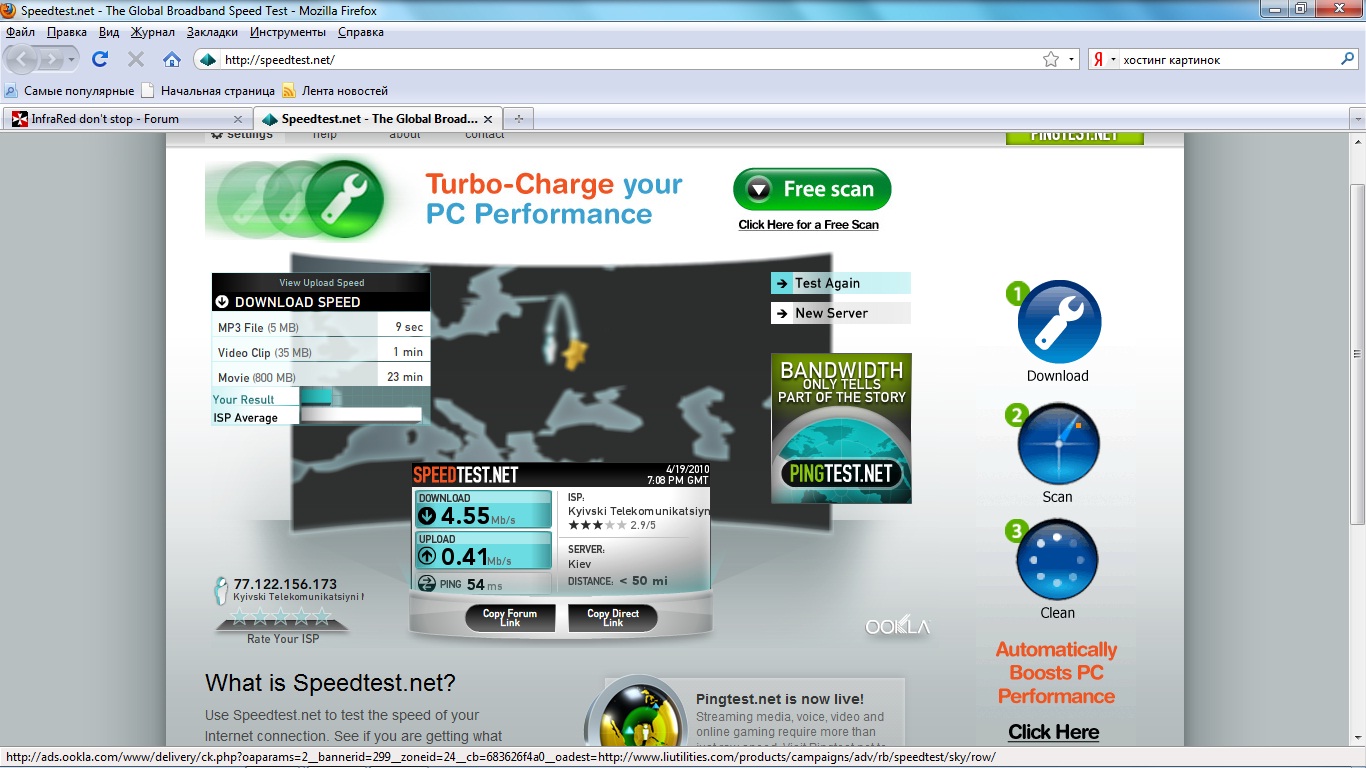1366x768 pixels.
Task: Click the MP3 File (5 MB) row
Action: pyautogui.click(x=321, y=327)
